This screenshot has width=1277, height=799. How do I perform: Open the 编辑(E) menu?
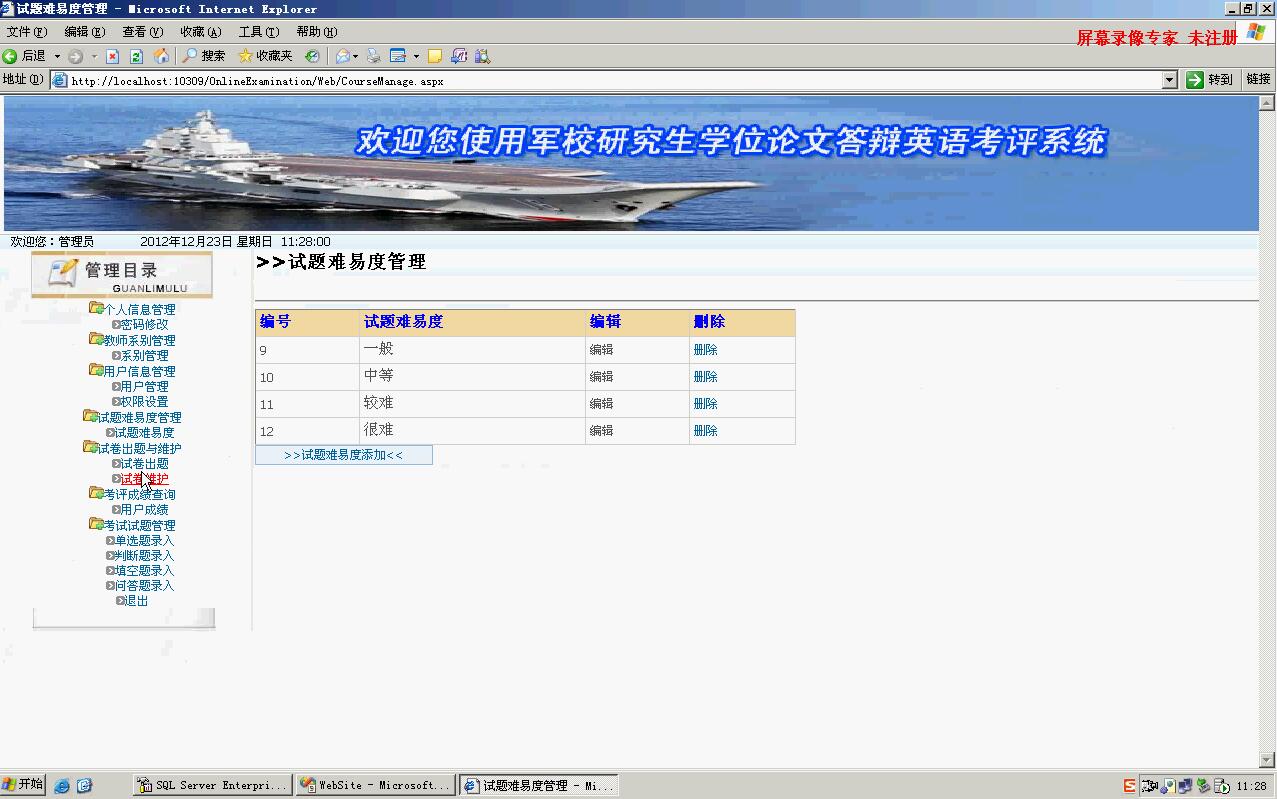(x=84, y=32)
